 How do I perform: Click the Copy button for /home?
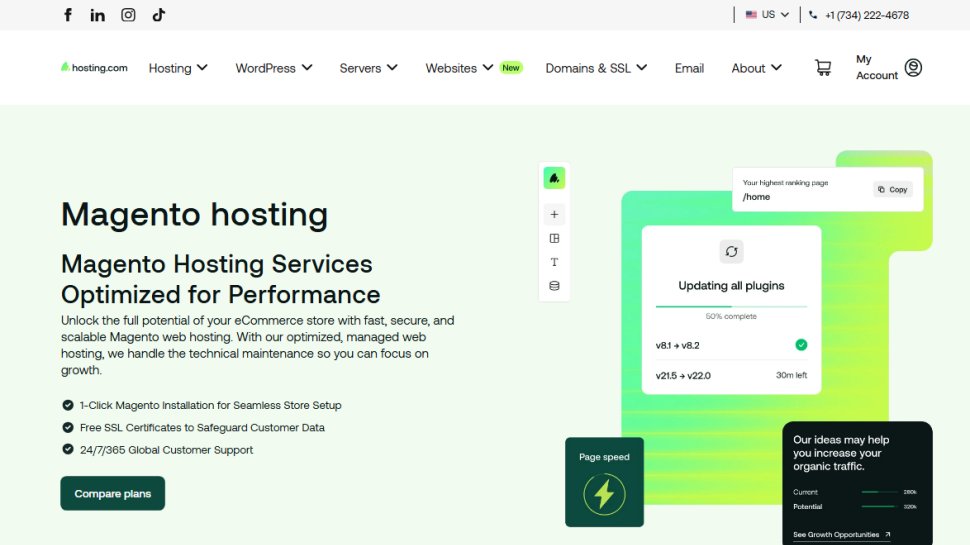point(893,189)
